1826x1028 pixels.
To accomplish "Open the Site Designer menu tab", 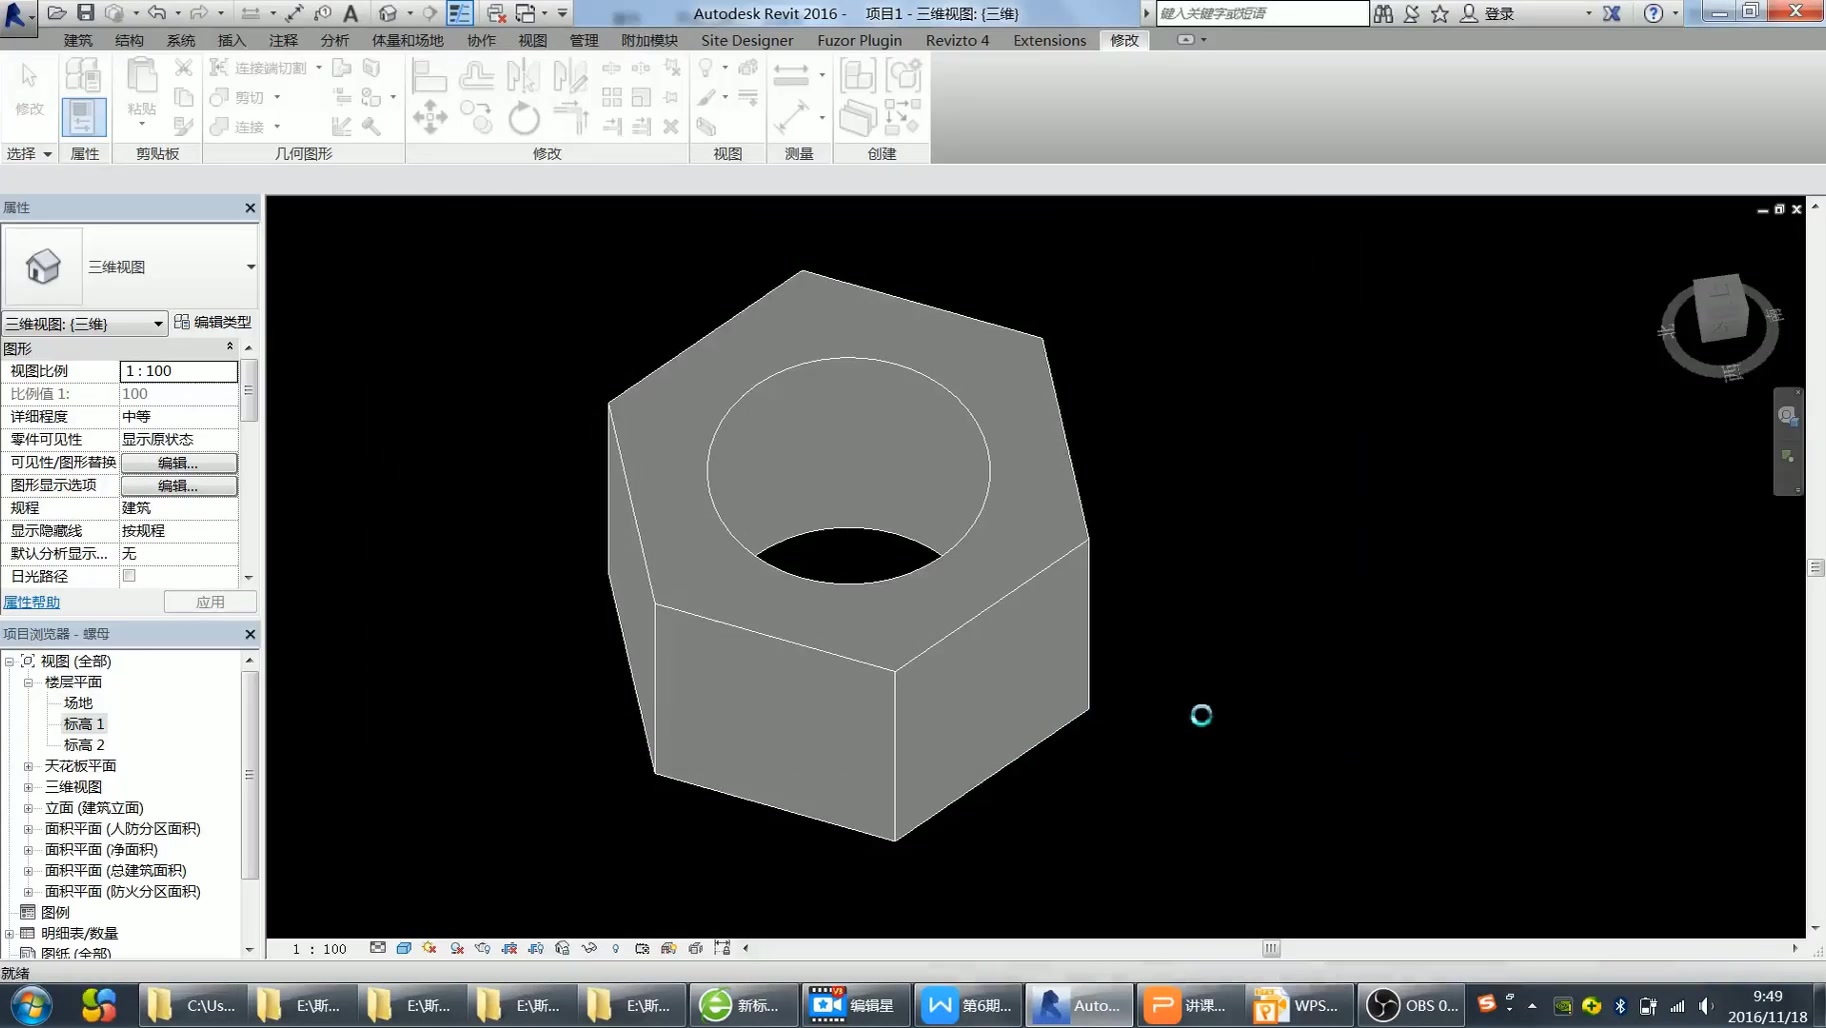I will [748, 40].
